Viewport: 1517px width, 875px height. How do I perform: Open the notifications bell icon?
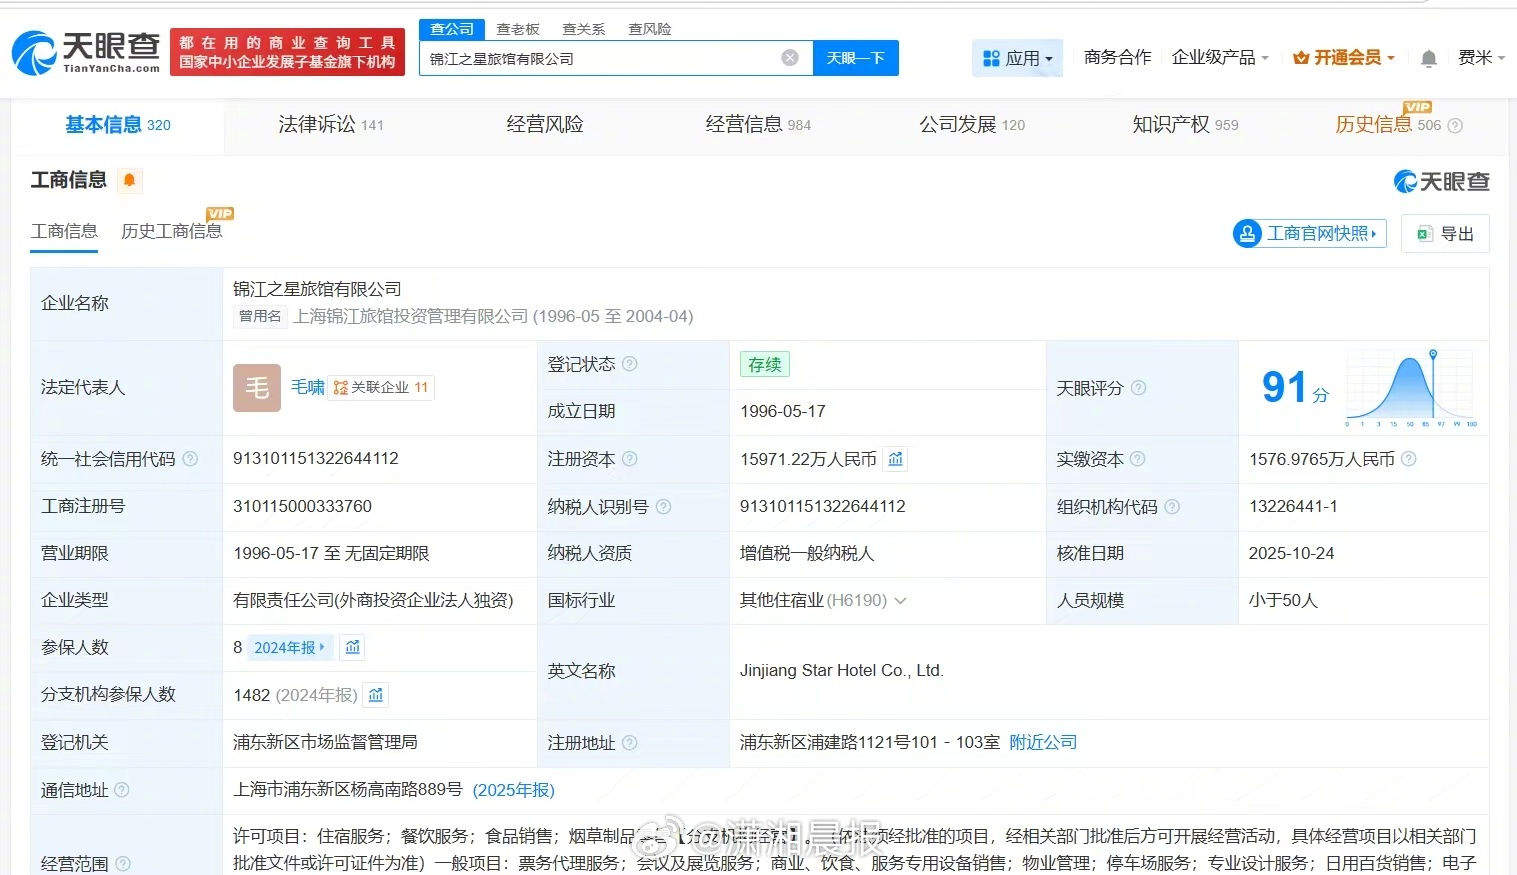[1429, 58]
